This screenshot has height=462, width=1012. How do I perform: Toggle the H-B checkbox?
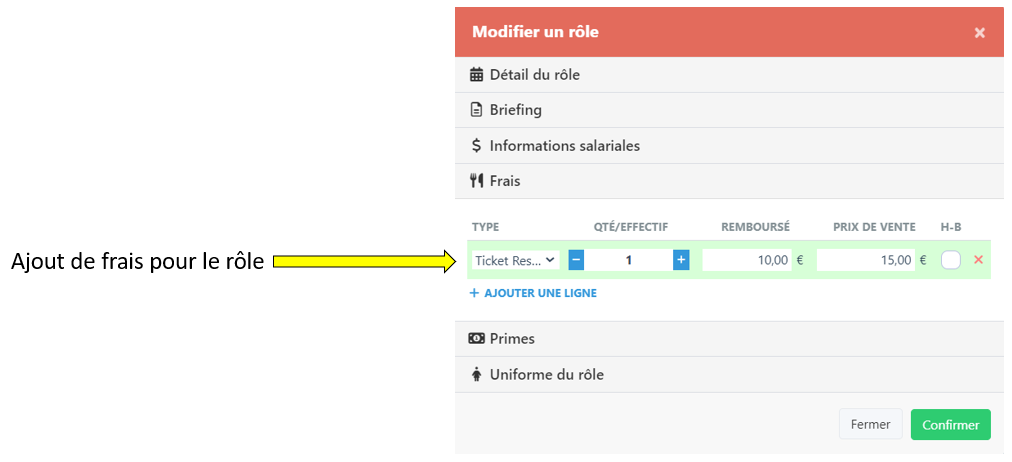[951, 260]
